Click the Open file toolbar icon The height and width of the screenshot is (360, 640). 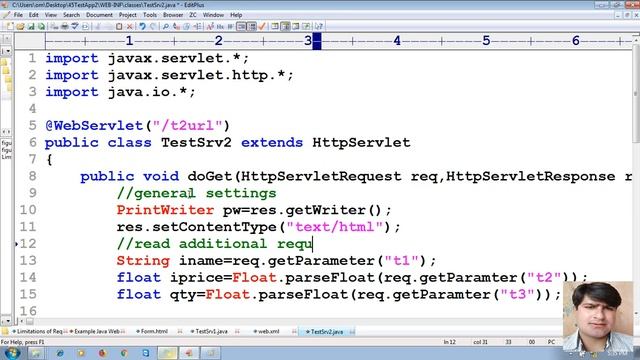pos(20,27)
